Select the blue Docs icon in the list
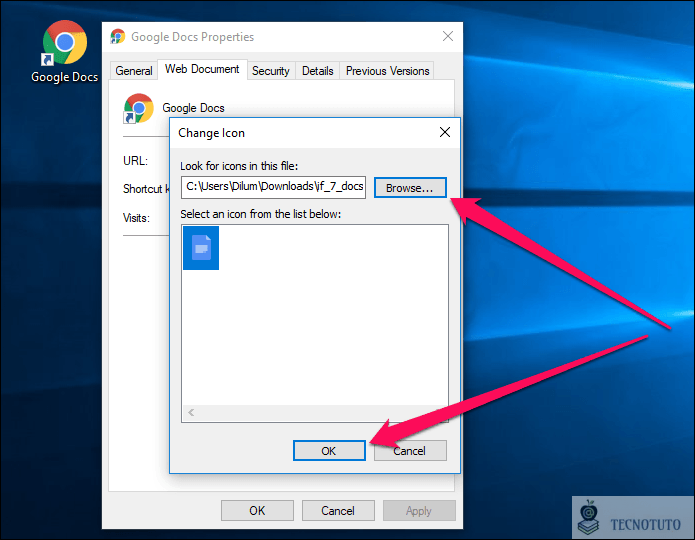The image size is (695, 540). (201, 248)
